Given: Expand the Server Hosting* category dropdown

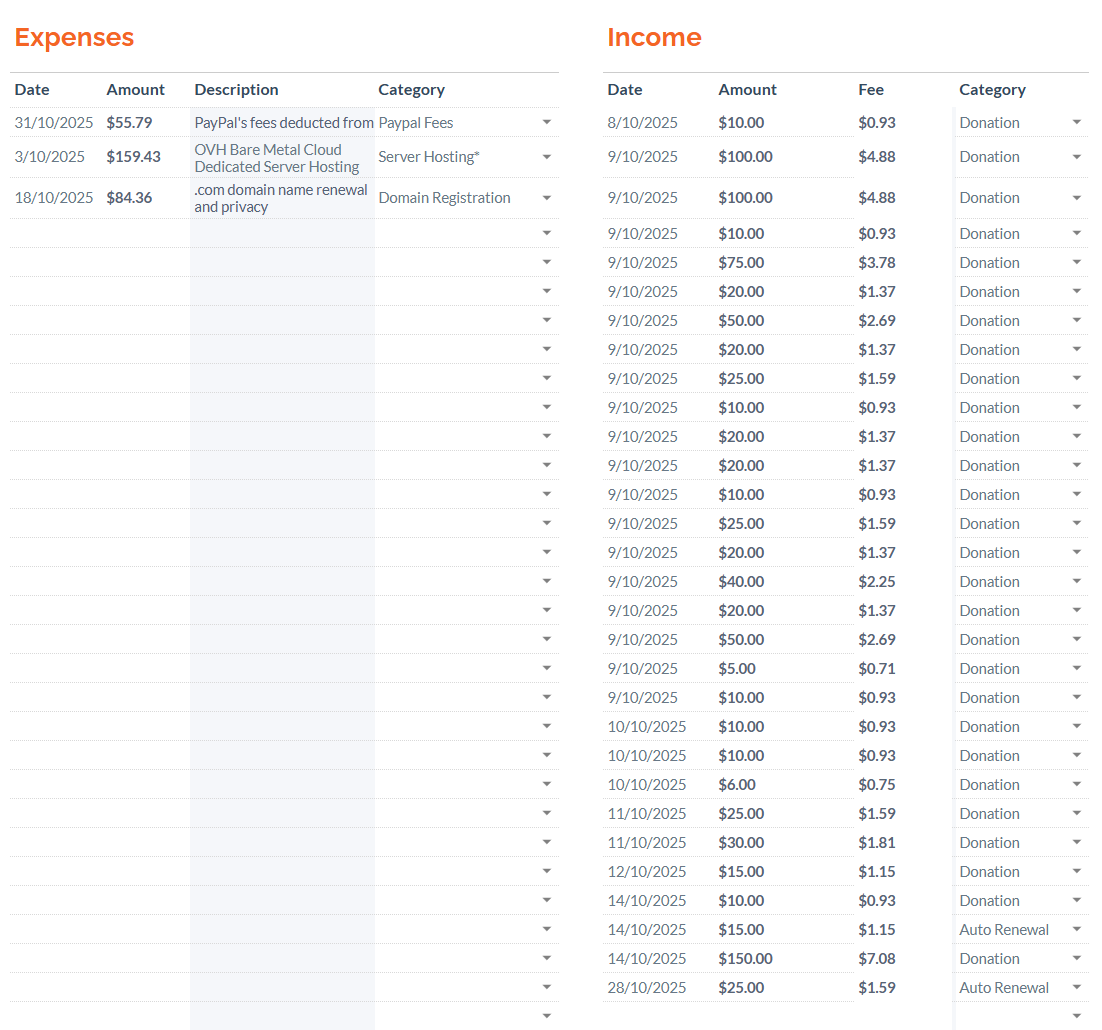Looking at the screenshot, I should click(546, 157).
